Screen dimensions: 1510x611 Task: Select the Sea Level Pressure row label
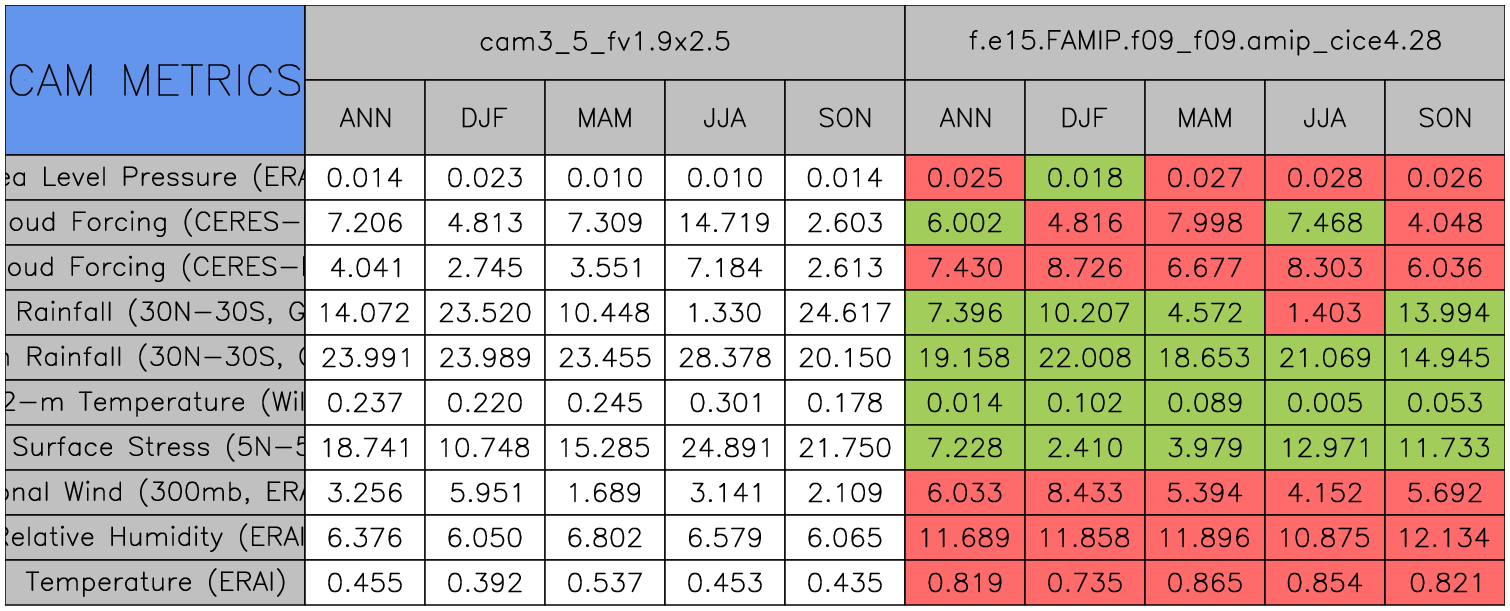point(155,178)
